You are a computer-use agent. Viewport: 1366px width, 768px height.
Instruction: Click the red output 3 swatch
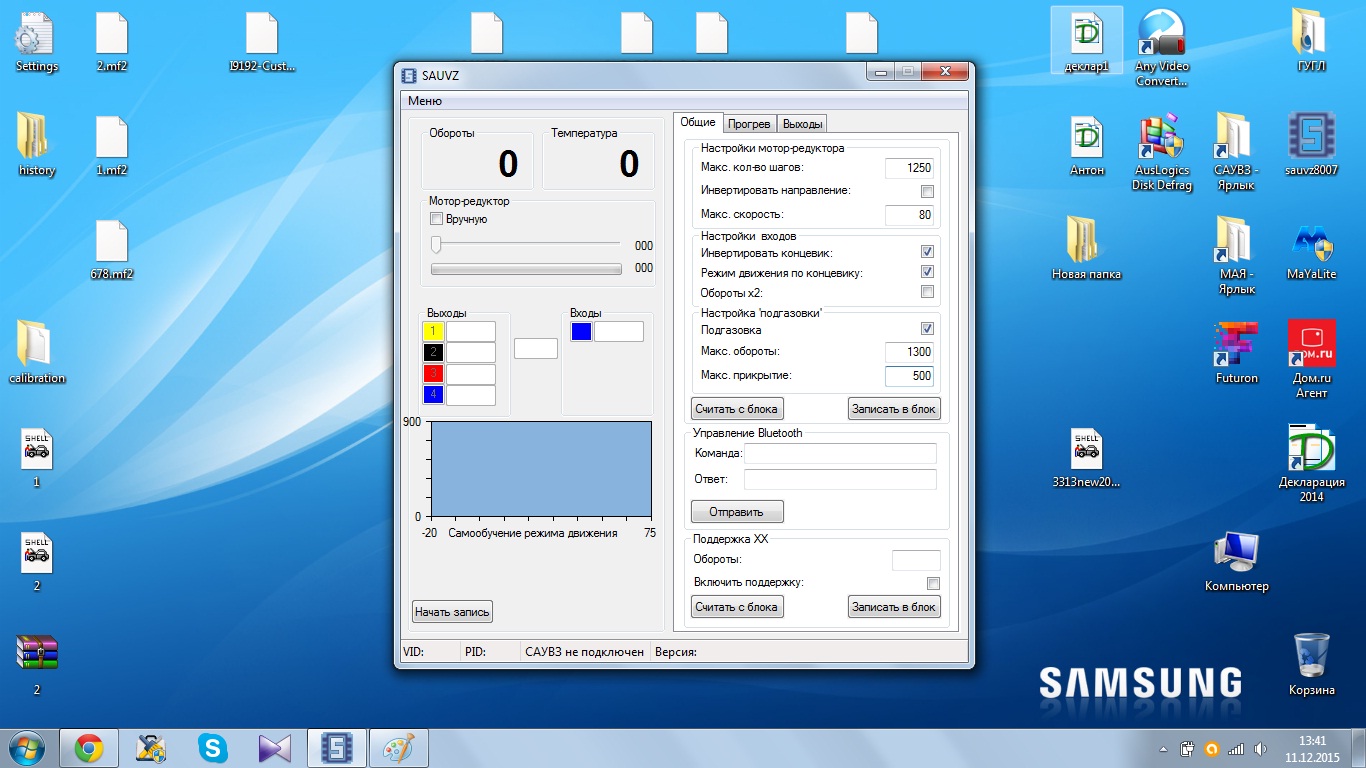click(433, 373)
